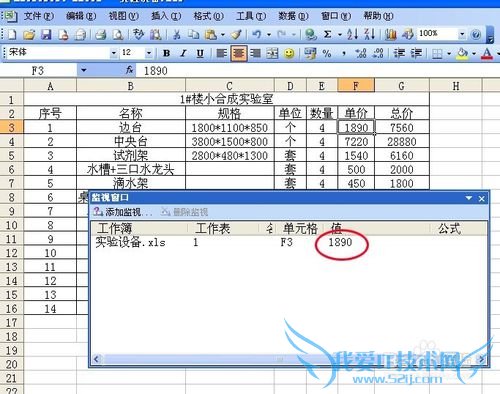The height and width of the screenshot is (394, 500).
Task: Paste from clipboard
Action: point(211,34)
